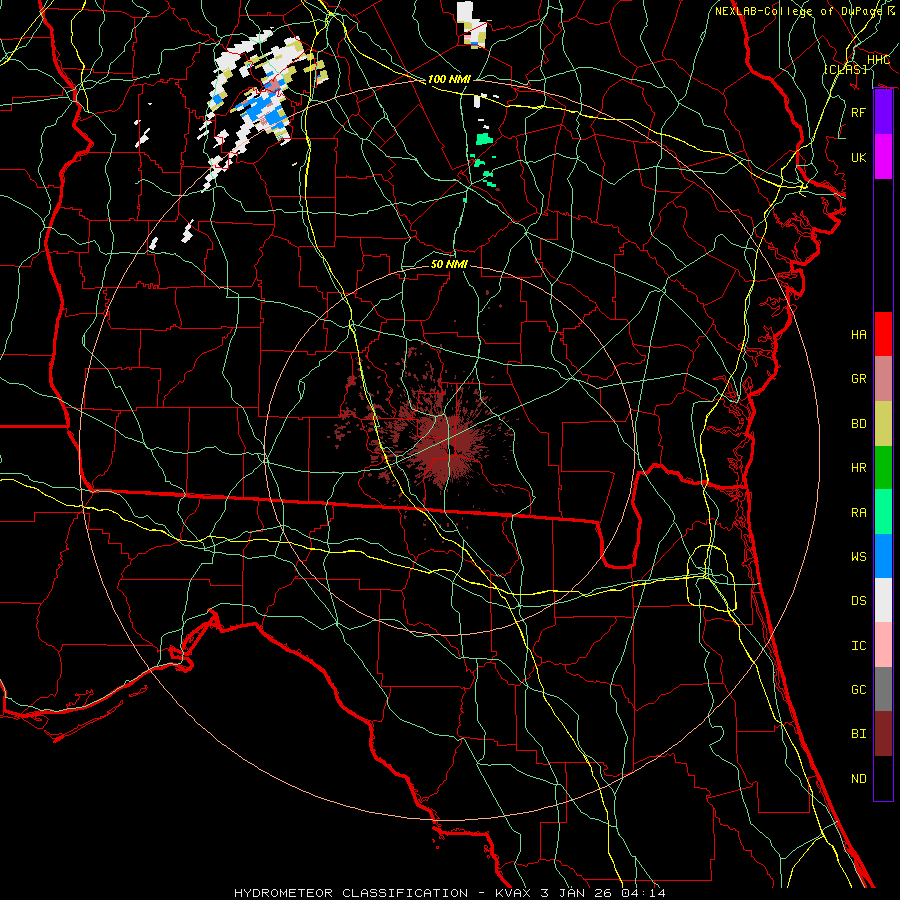
Task: Click the HA legend label
Action: (x=858, y=335)
